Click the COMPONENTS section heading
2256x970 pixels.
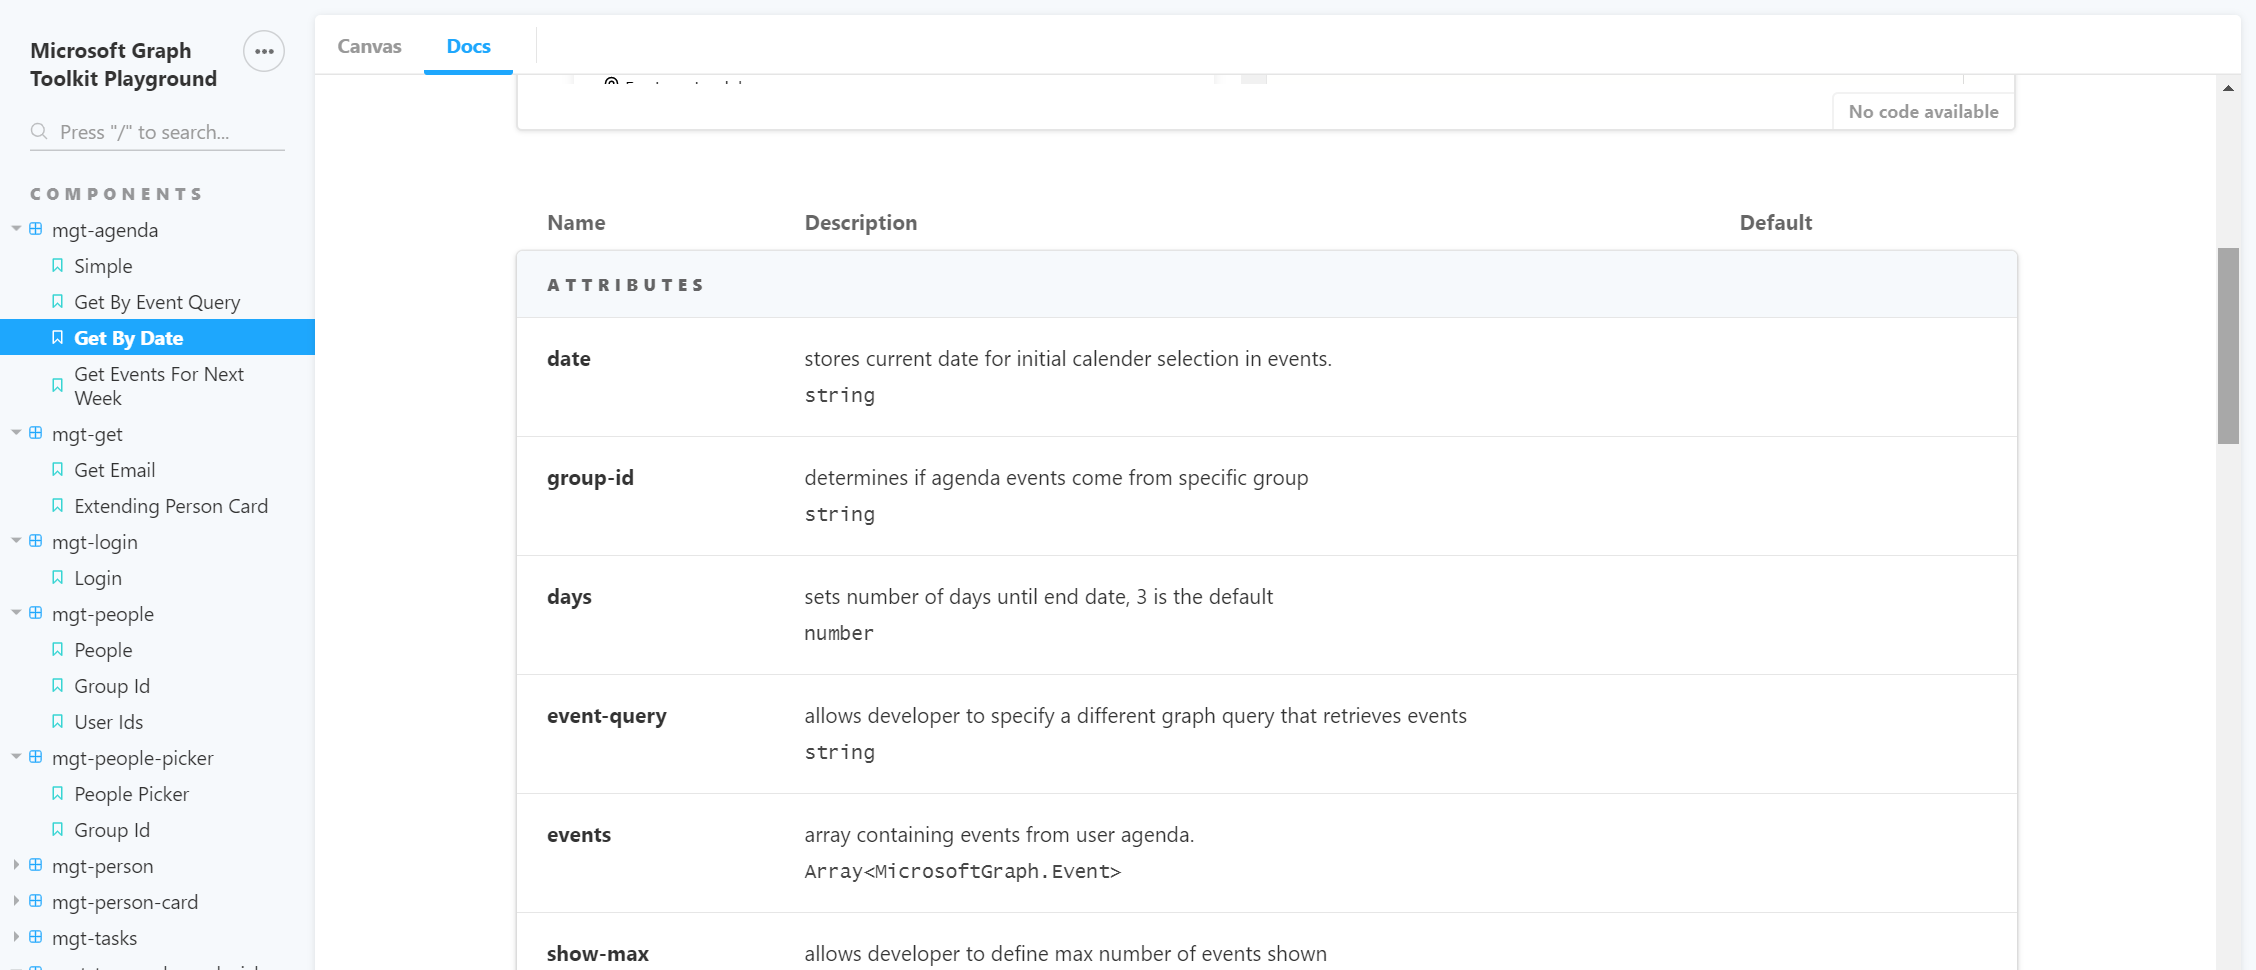[x=117, y=194]
